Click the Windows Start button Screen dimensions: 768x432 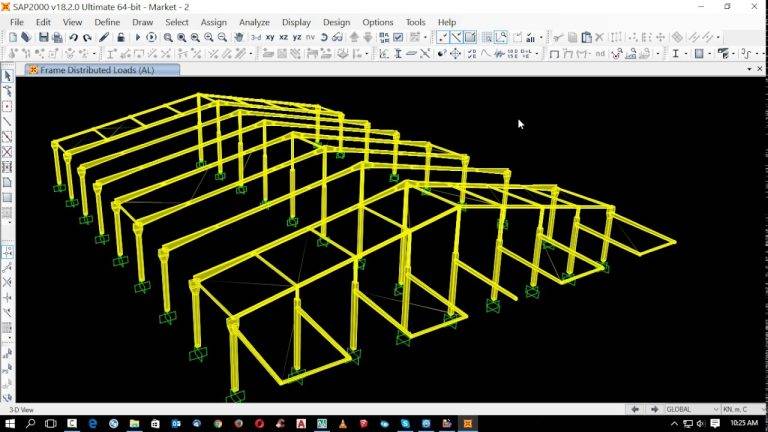click(9, 424)
